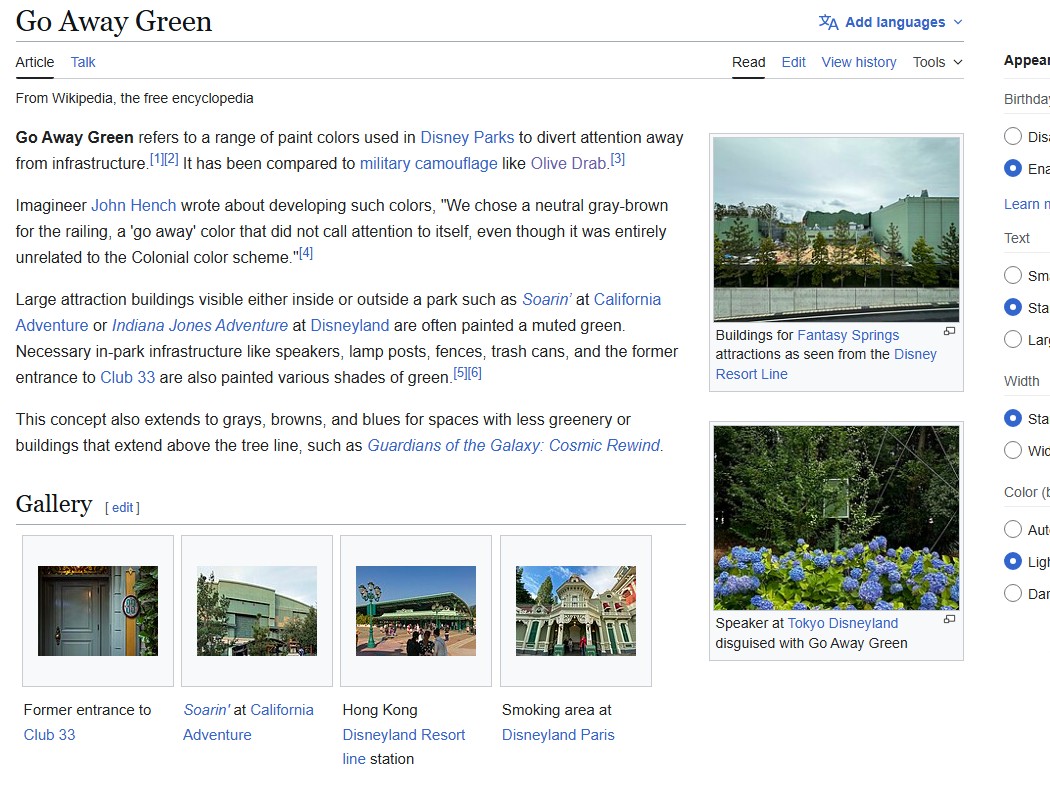Click citation reference [4]

coord(305,252)
